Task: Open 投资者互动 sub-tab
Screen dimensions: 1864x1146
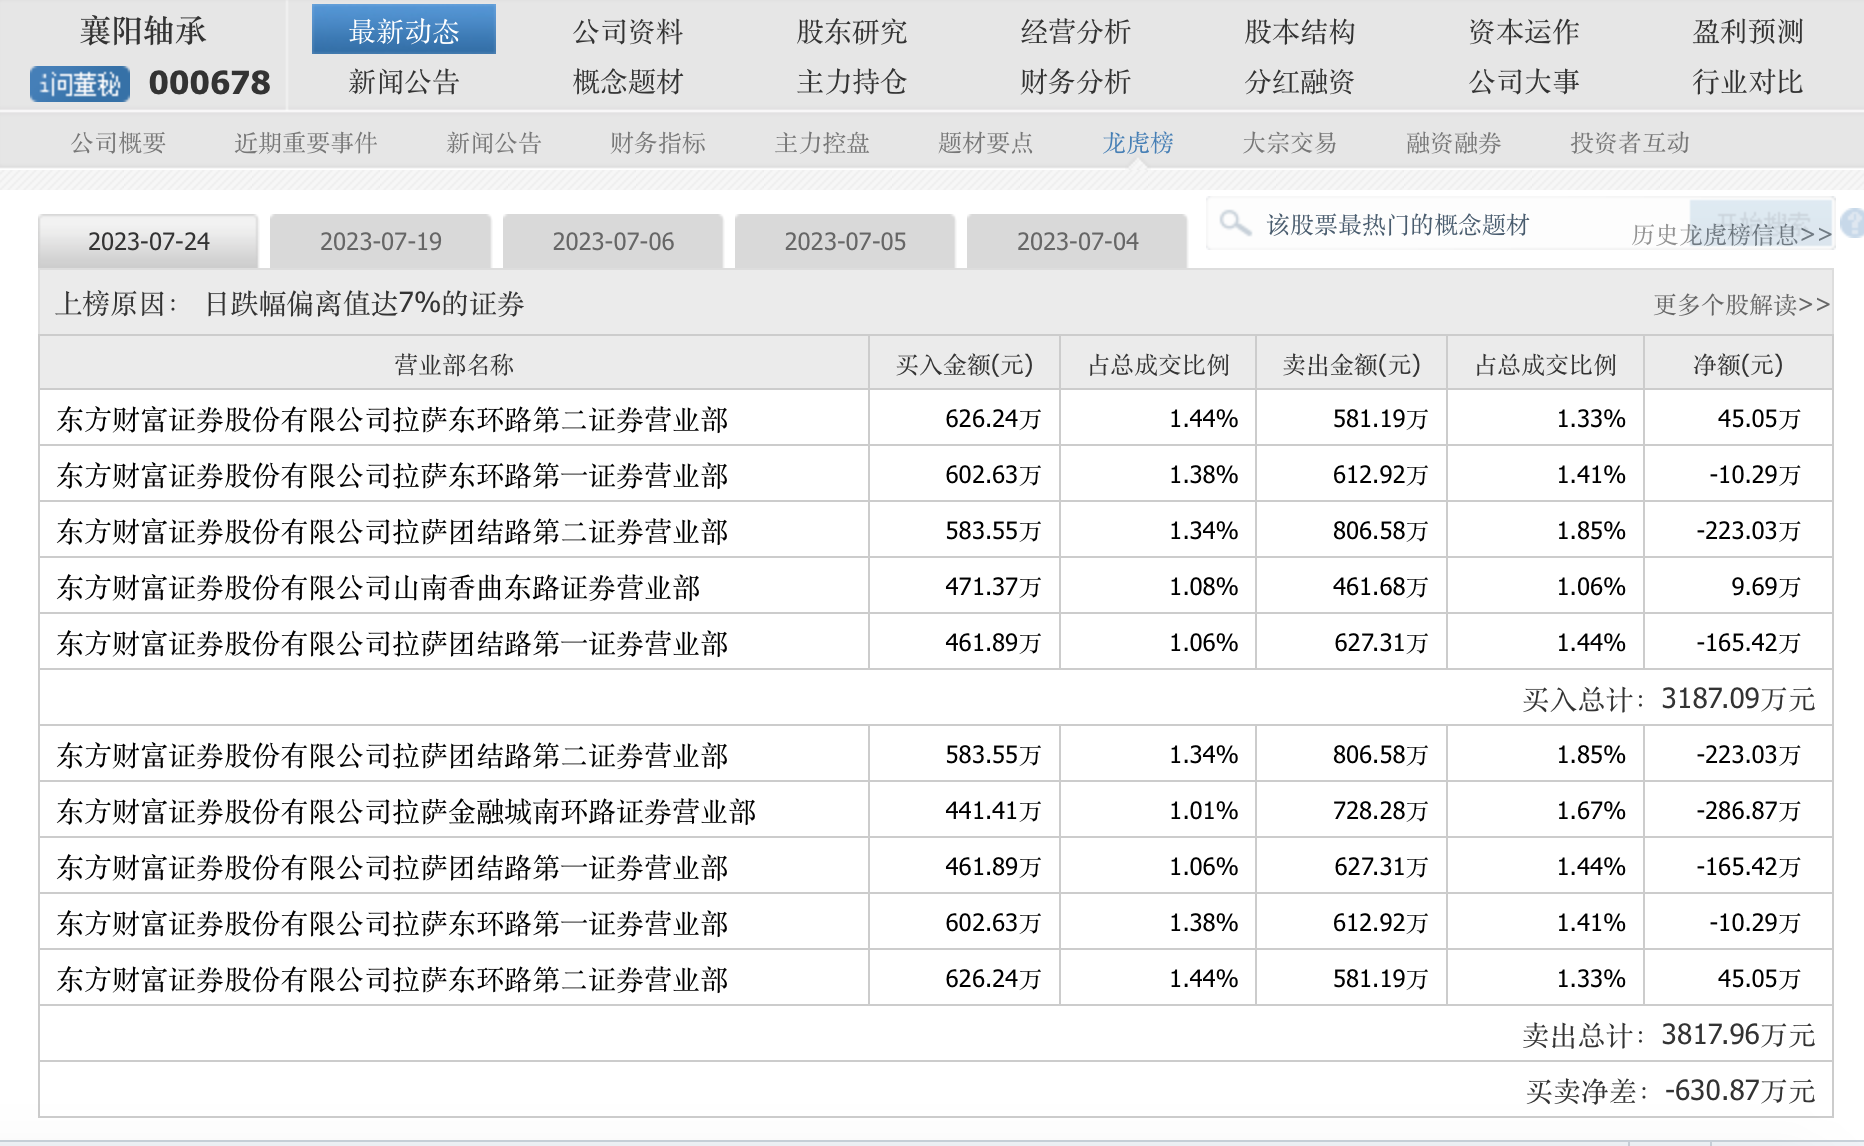Action: 1630,143
